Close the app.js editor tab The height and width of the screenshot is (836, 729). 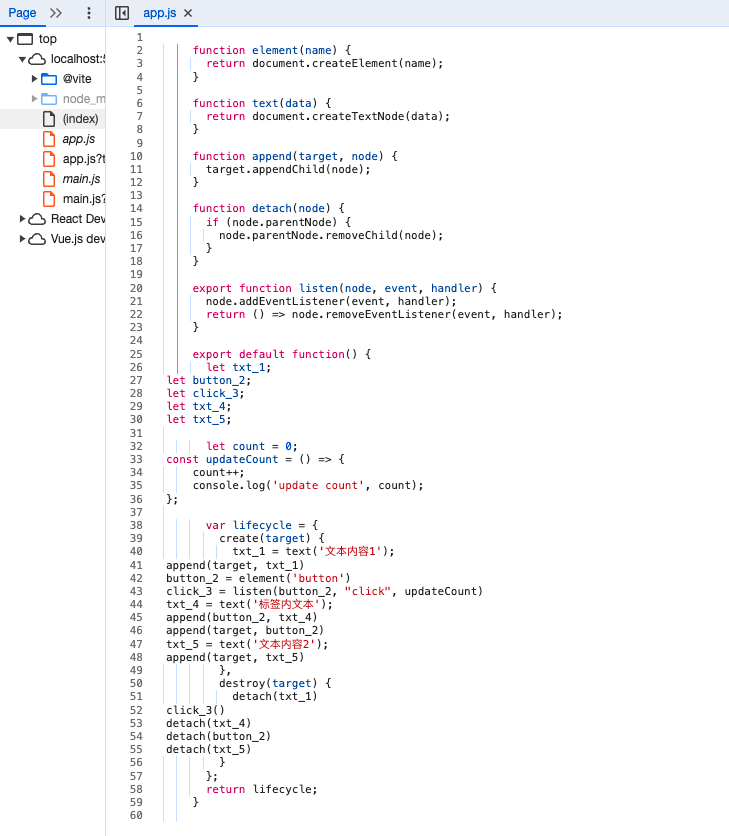click(x=188, y=13)
